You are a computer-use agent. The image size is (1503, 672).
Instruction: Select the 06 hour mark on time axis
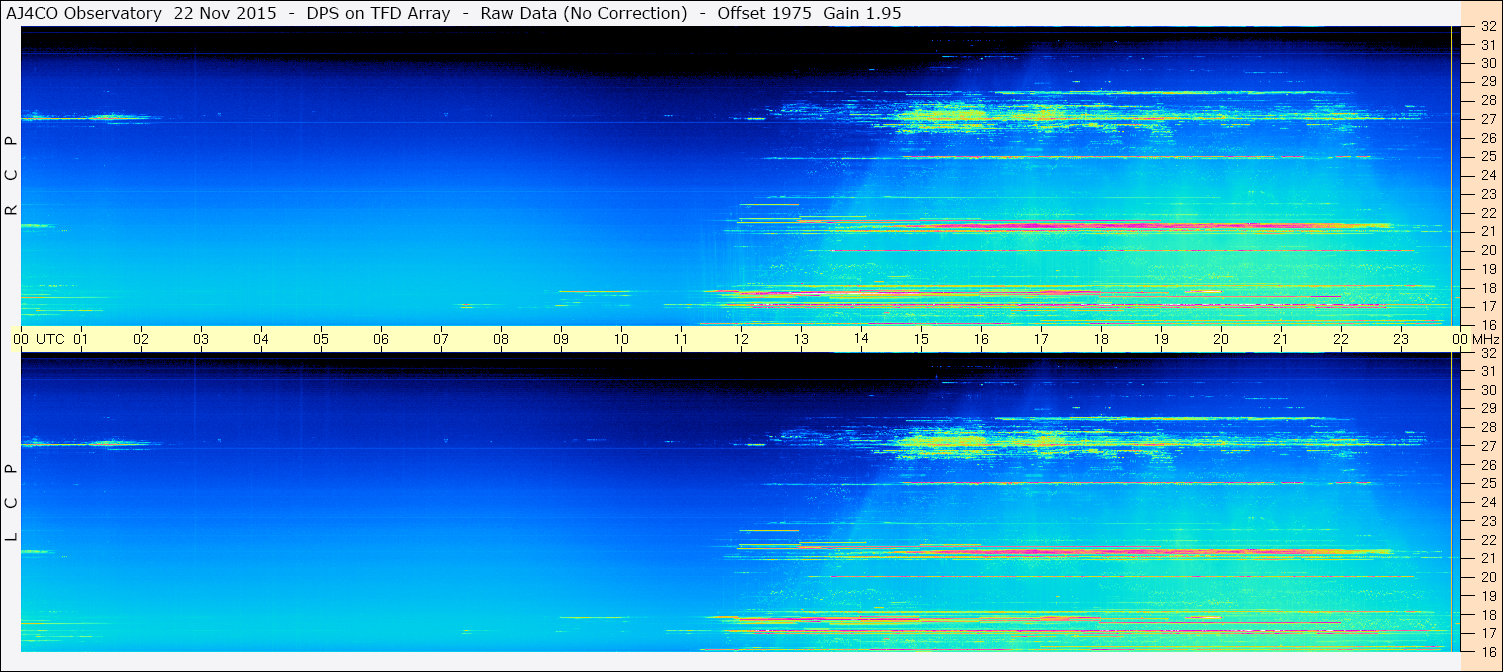pyautogui.click(x=381, y=339)
